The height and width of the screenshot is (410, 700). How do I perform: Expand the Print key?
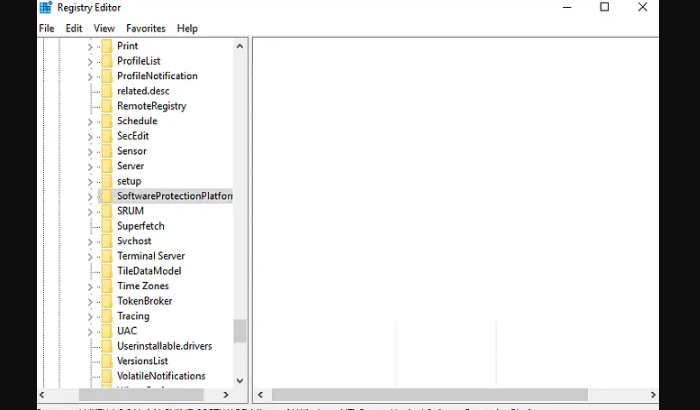(x=90, y=46)
